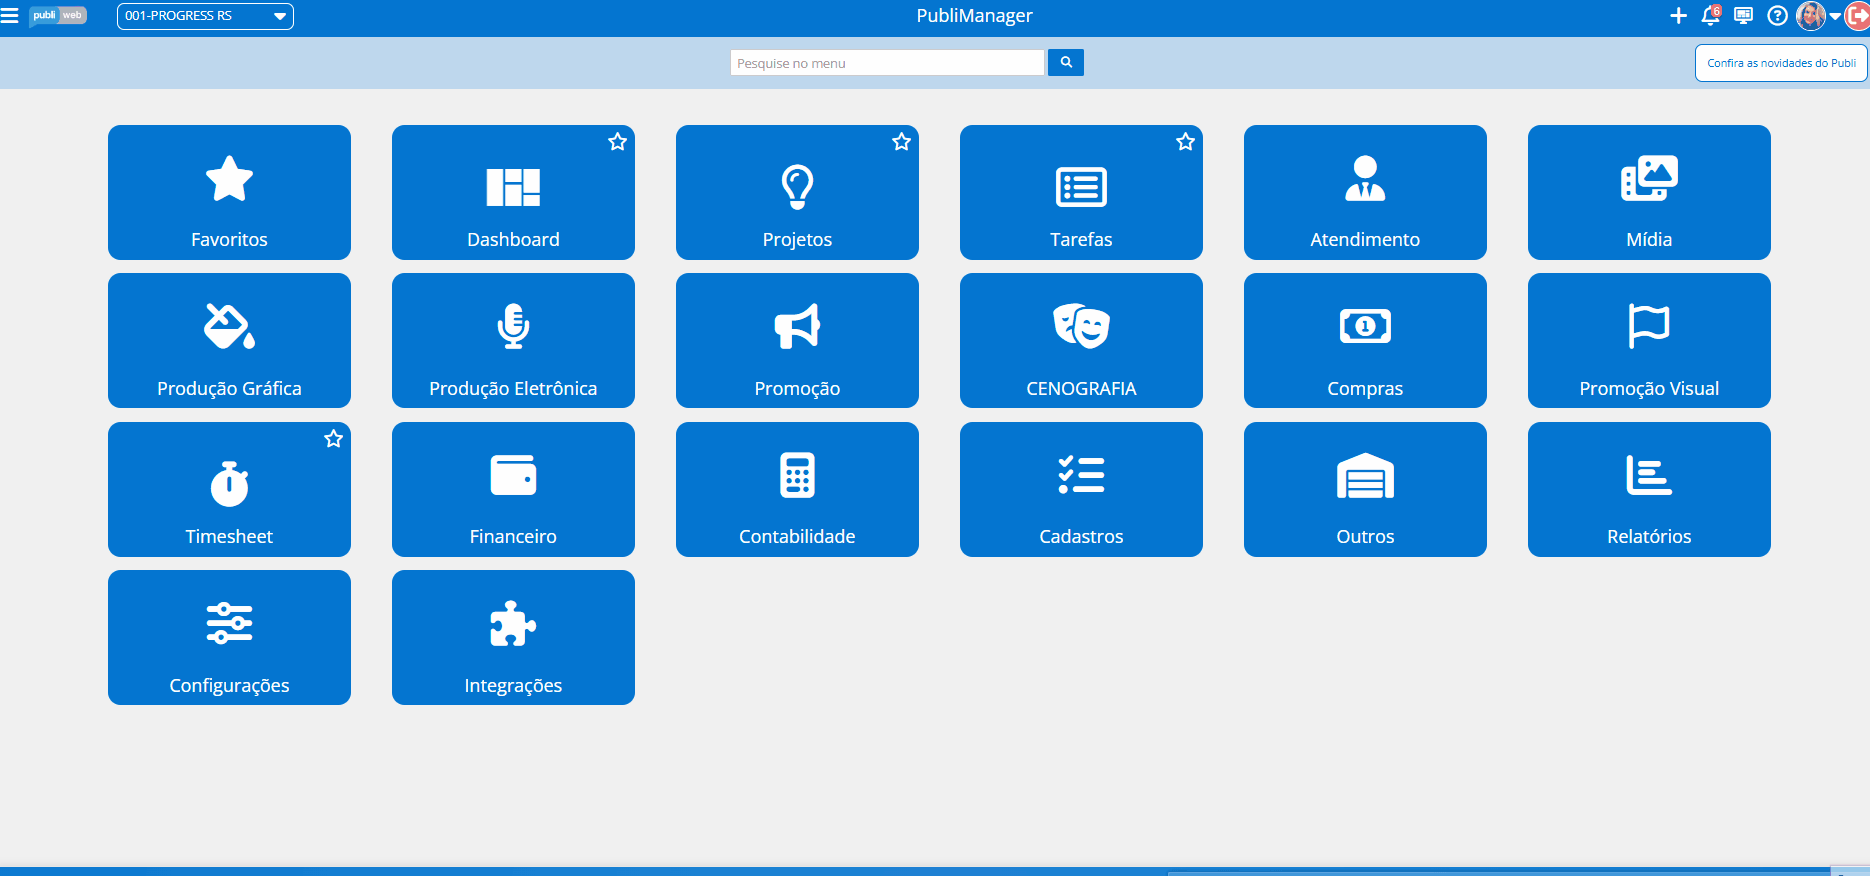The width and height of the screenshot is (1870, 876).
Task: Open the Produção Eletrônica microphone tile
Action: [x=513, y=341]
